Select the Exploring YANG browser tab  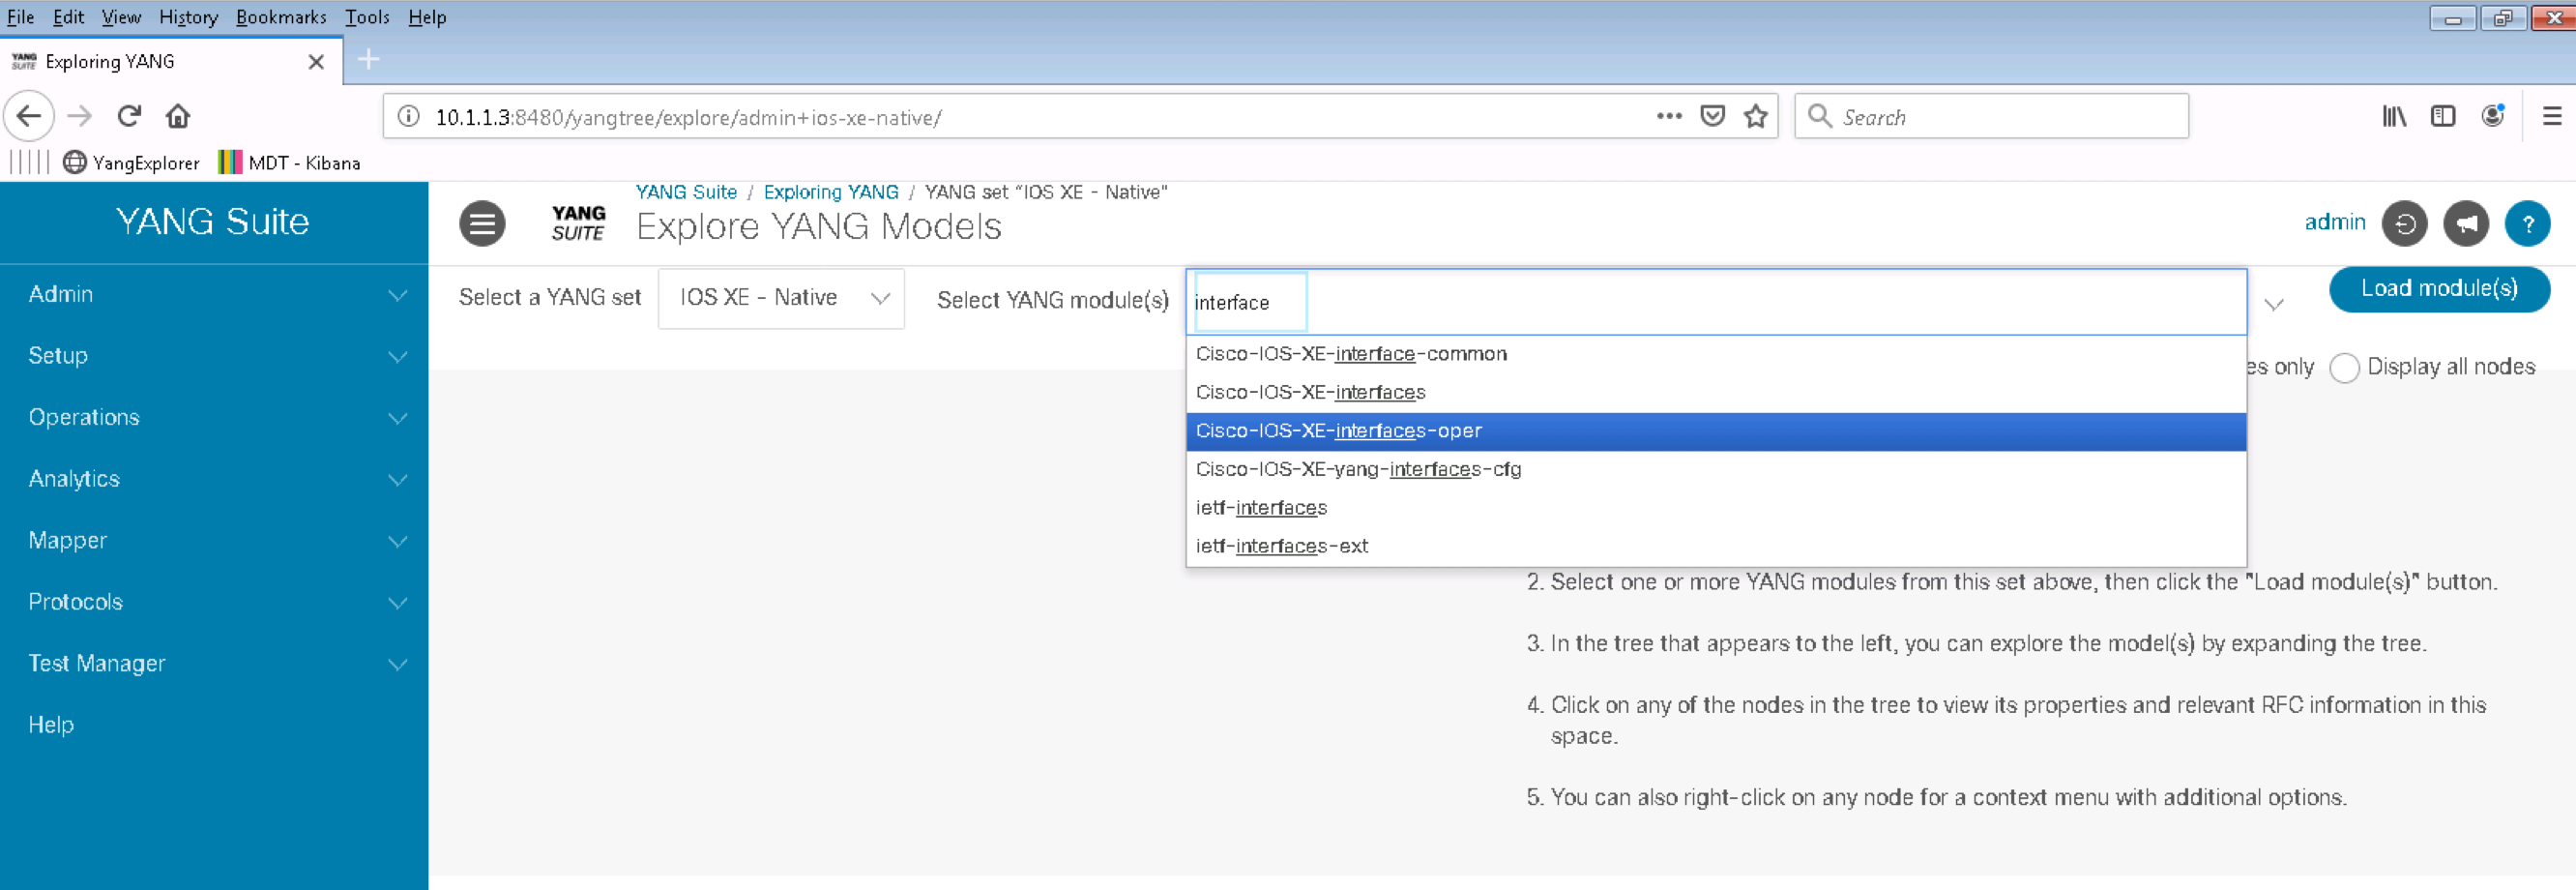(171, 61)
